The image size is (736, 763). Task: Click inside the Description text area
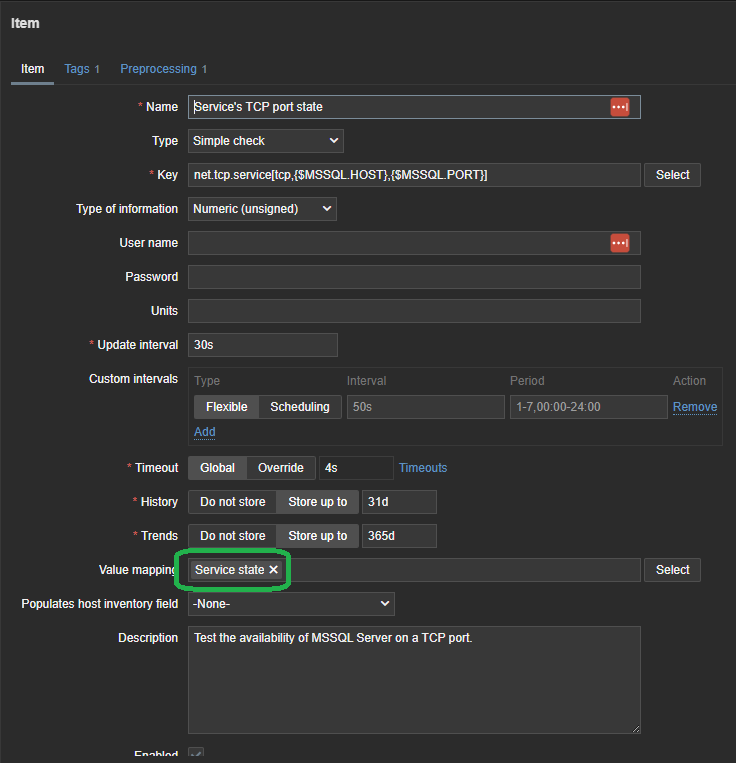[x=414, y=680]
